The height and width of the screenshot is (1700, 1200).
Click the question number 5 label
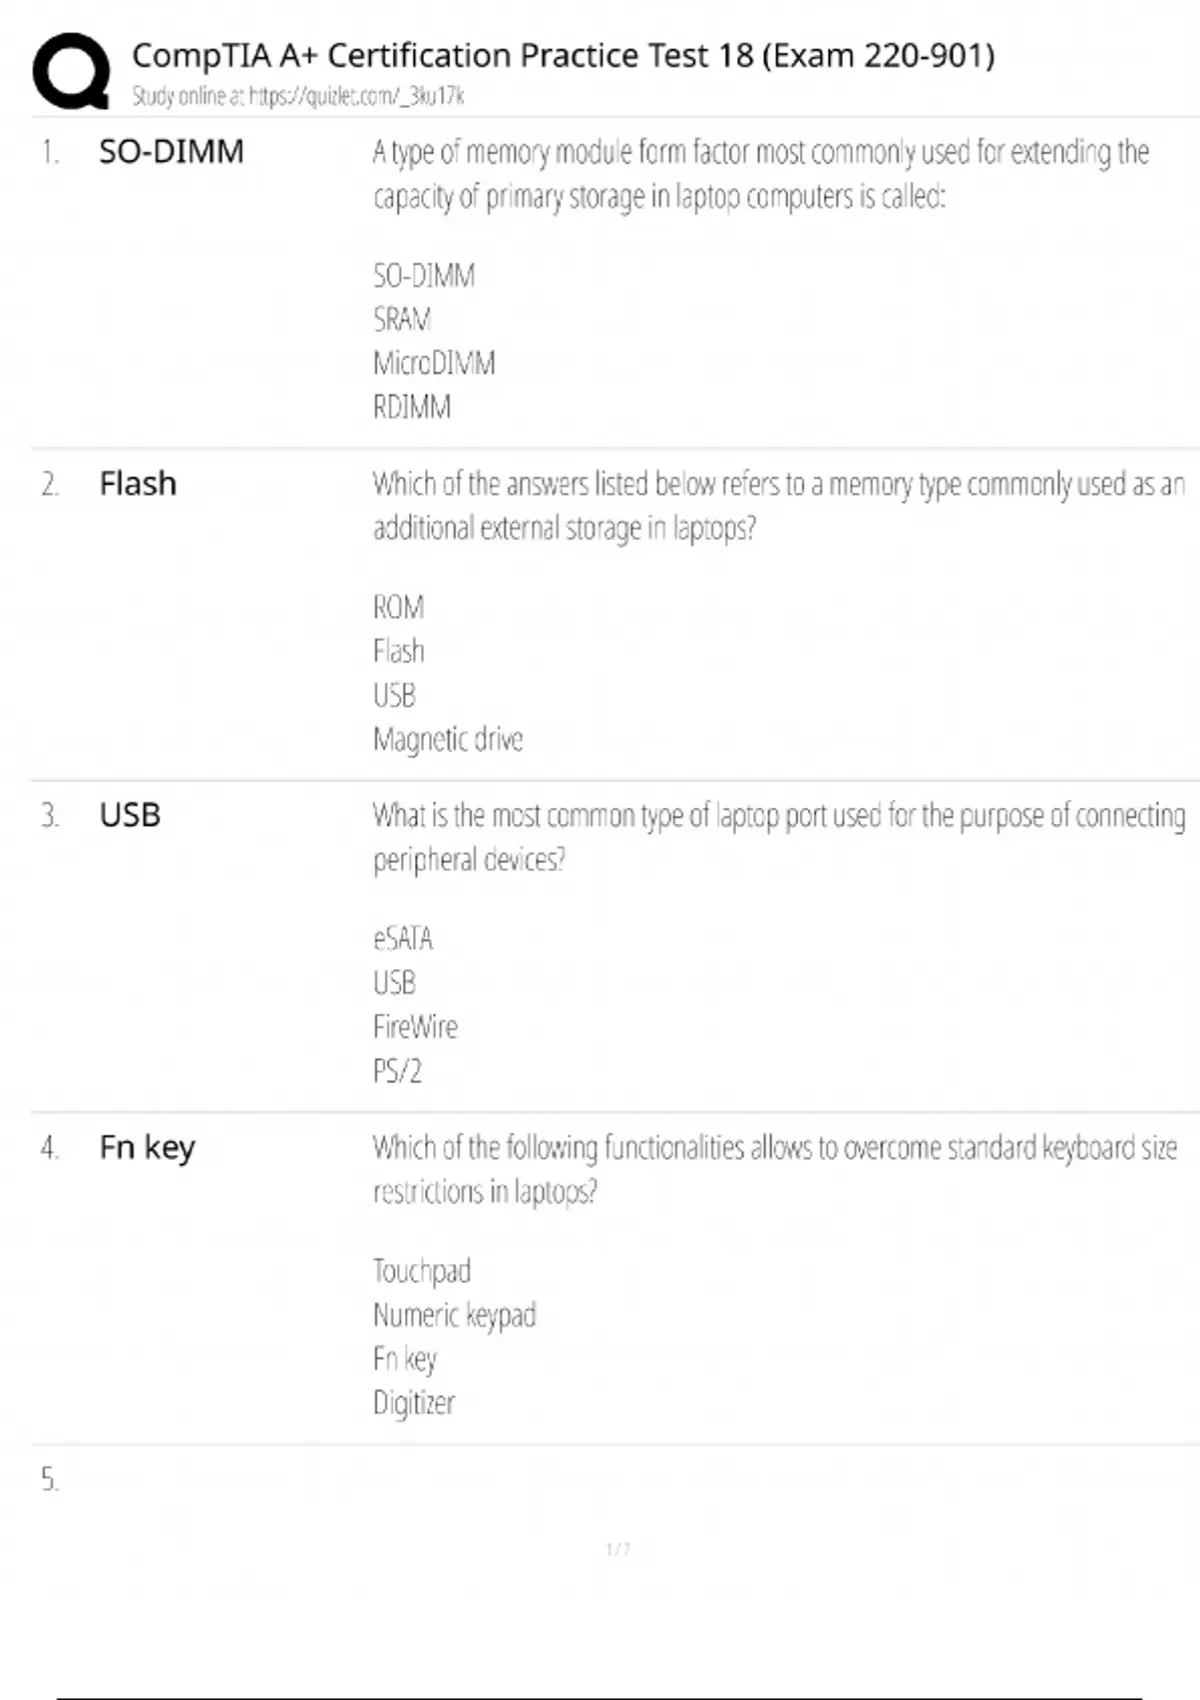point(50,1479)
